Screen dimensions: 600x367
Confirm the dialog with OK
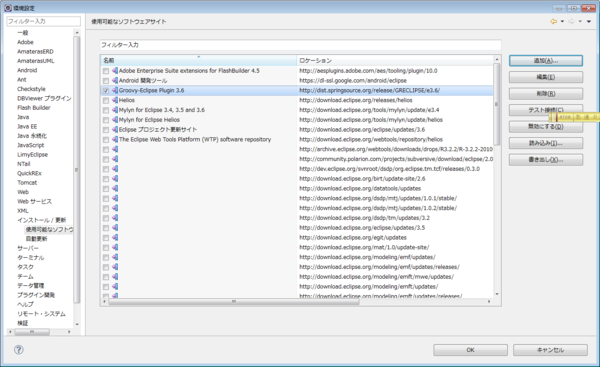click(x=470, y=350)
